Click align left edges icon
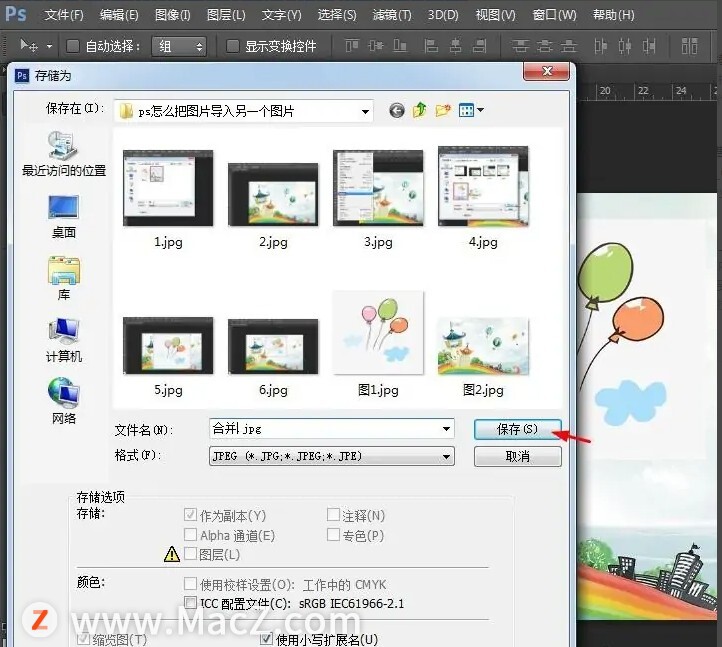Viewport: 722px width, 647px height. pos(431,46)
